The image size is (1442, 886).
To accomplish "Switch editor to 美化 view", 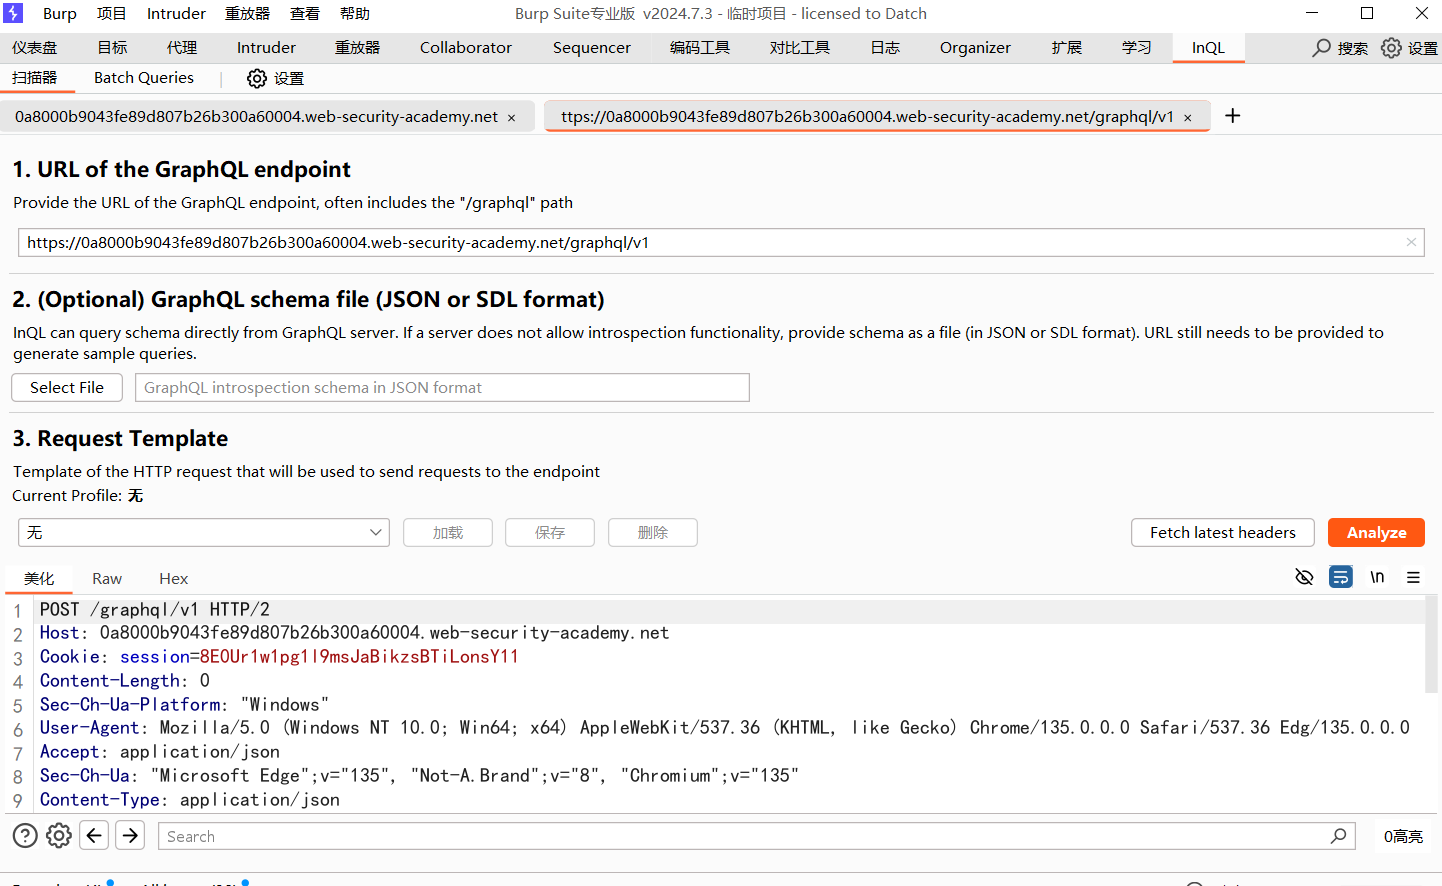I will click(x=39, y=579).
